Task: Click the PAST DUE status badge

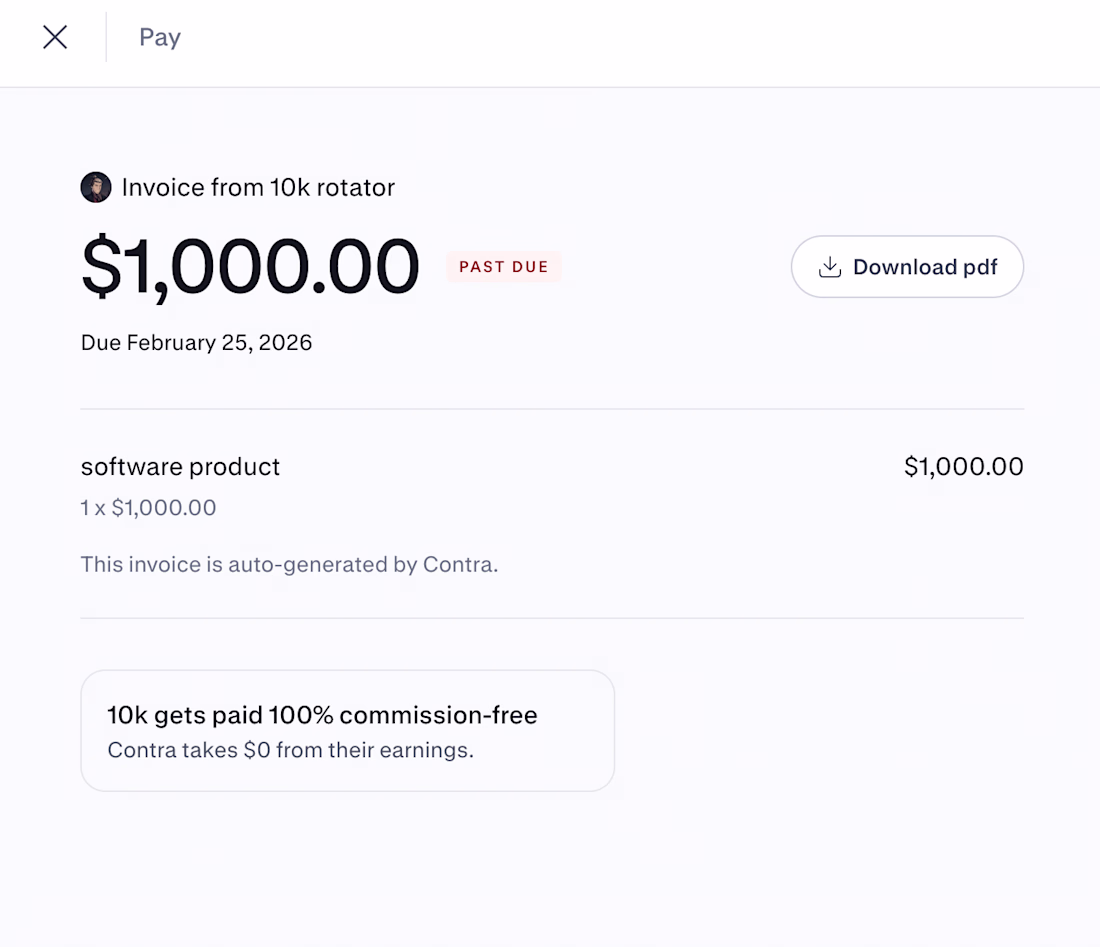Action: 504,267
